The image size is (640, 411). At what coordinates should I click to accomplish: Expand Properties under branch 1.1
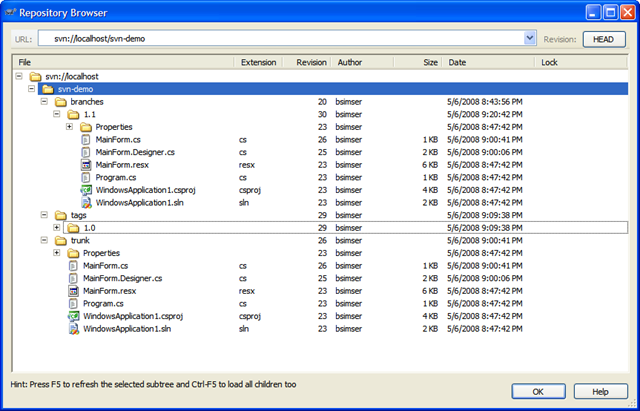click(x=69, y=127)
